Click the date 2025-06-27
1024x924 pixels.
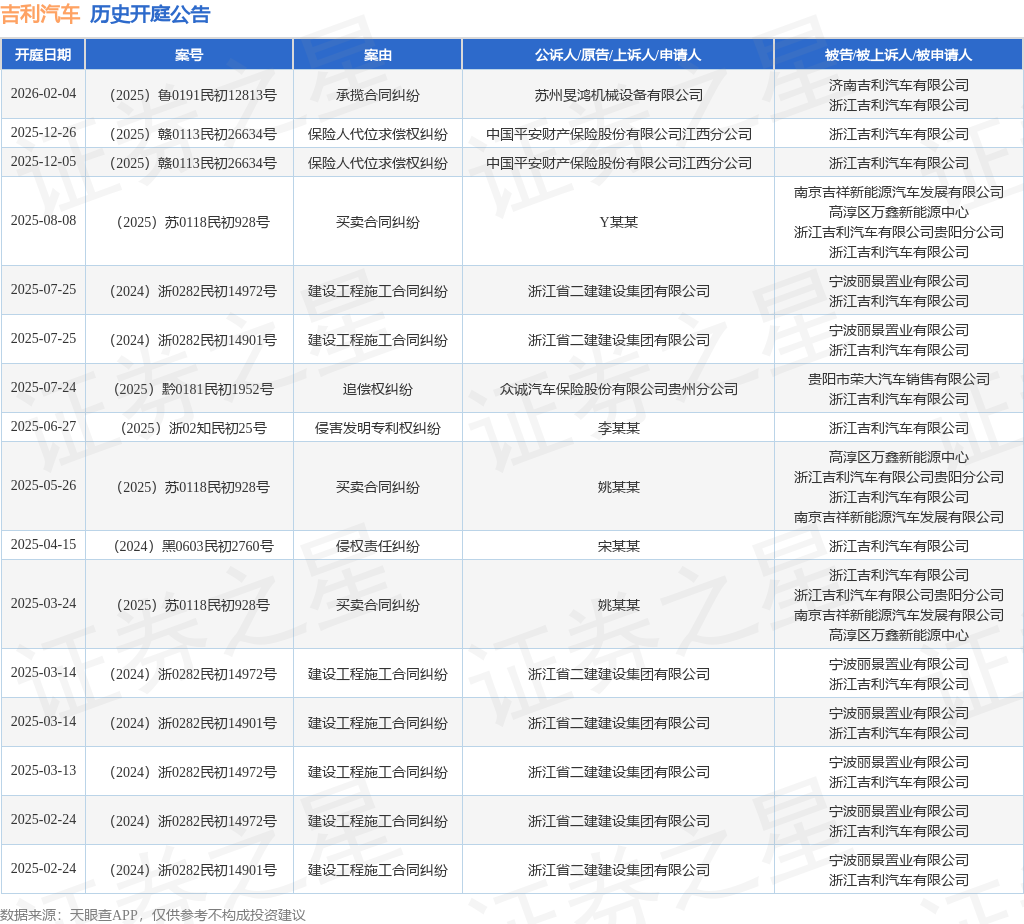[x=43, y=426]
